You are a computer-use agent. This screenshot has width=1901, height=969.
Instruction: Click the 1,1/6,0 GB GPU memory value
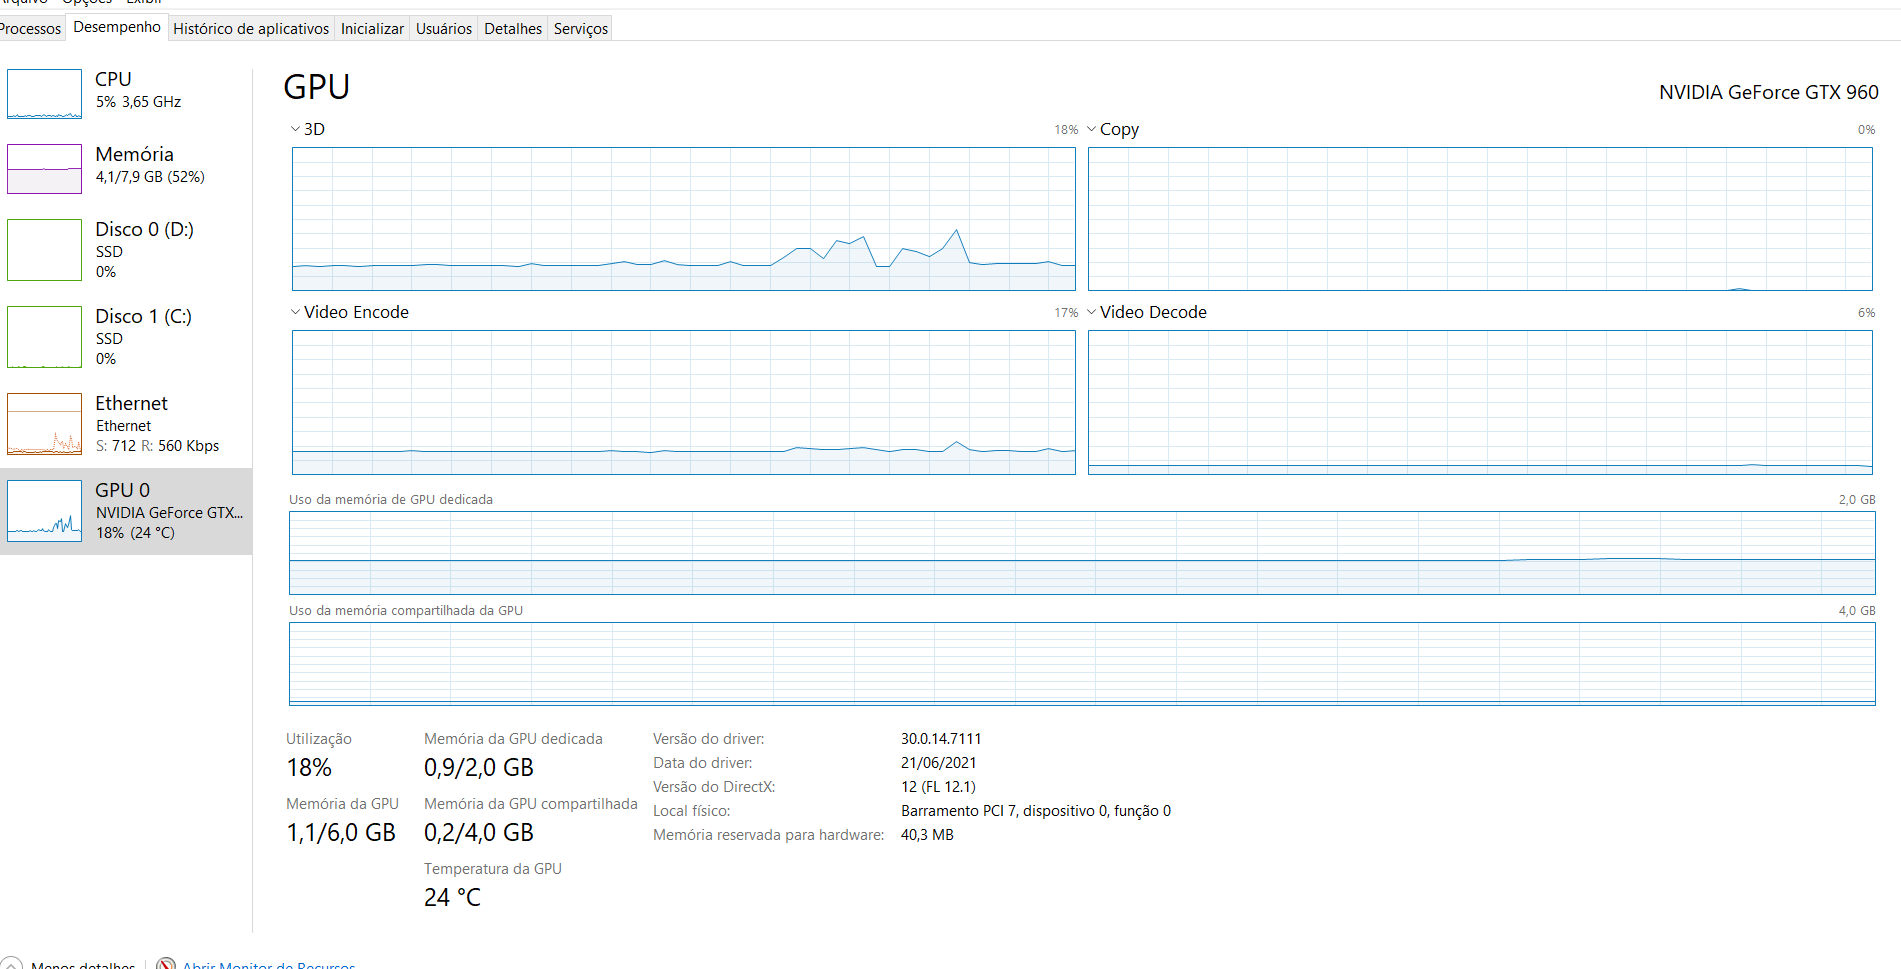(341, 833)
